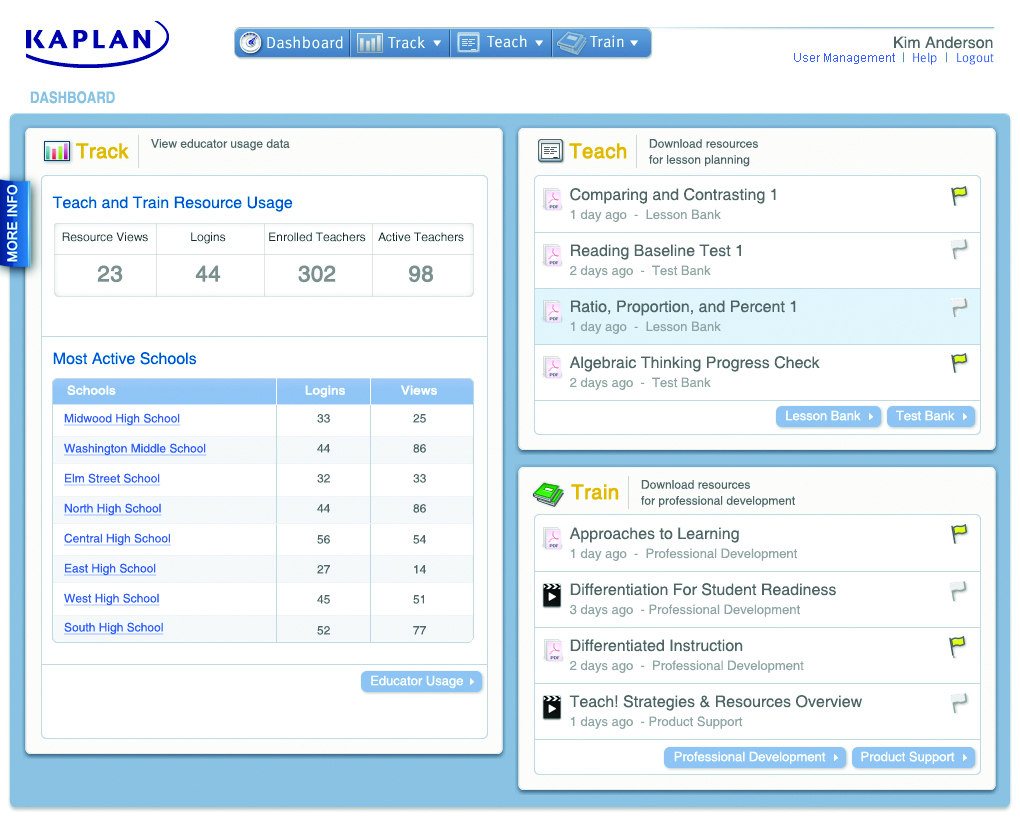Open the Test Bank button
This screenshot has width=1020, height=820.
point(930,416)
